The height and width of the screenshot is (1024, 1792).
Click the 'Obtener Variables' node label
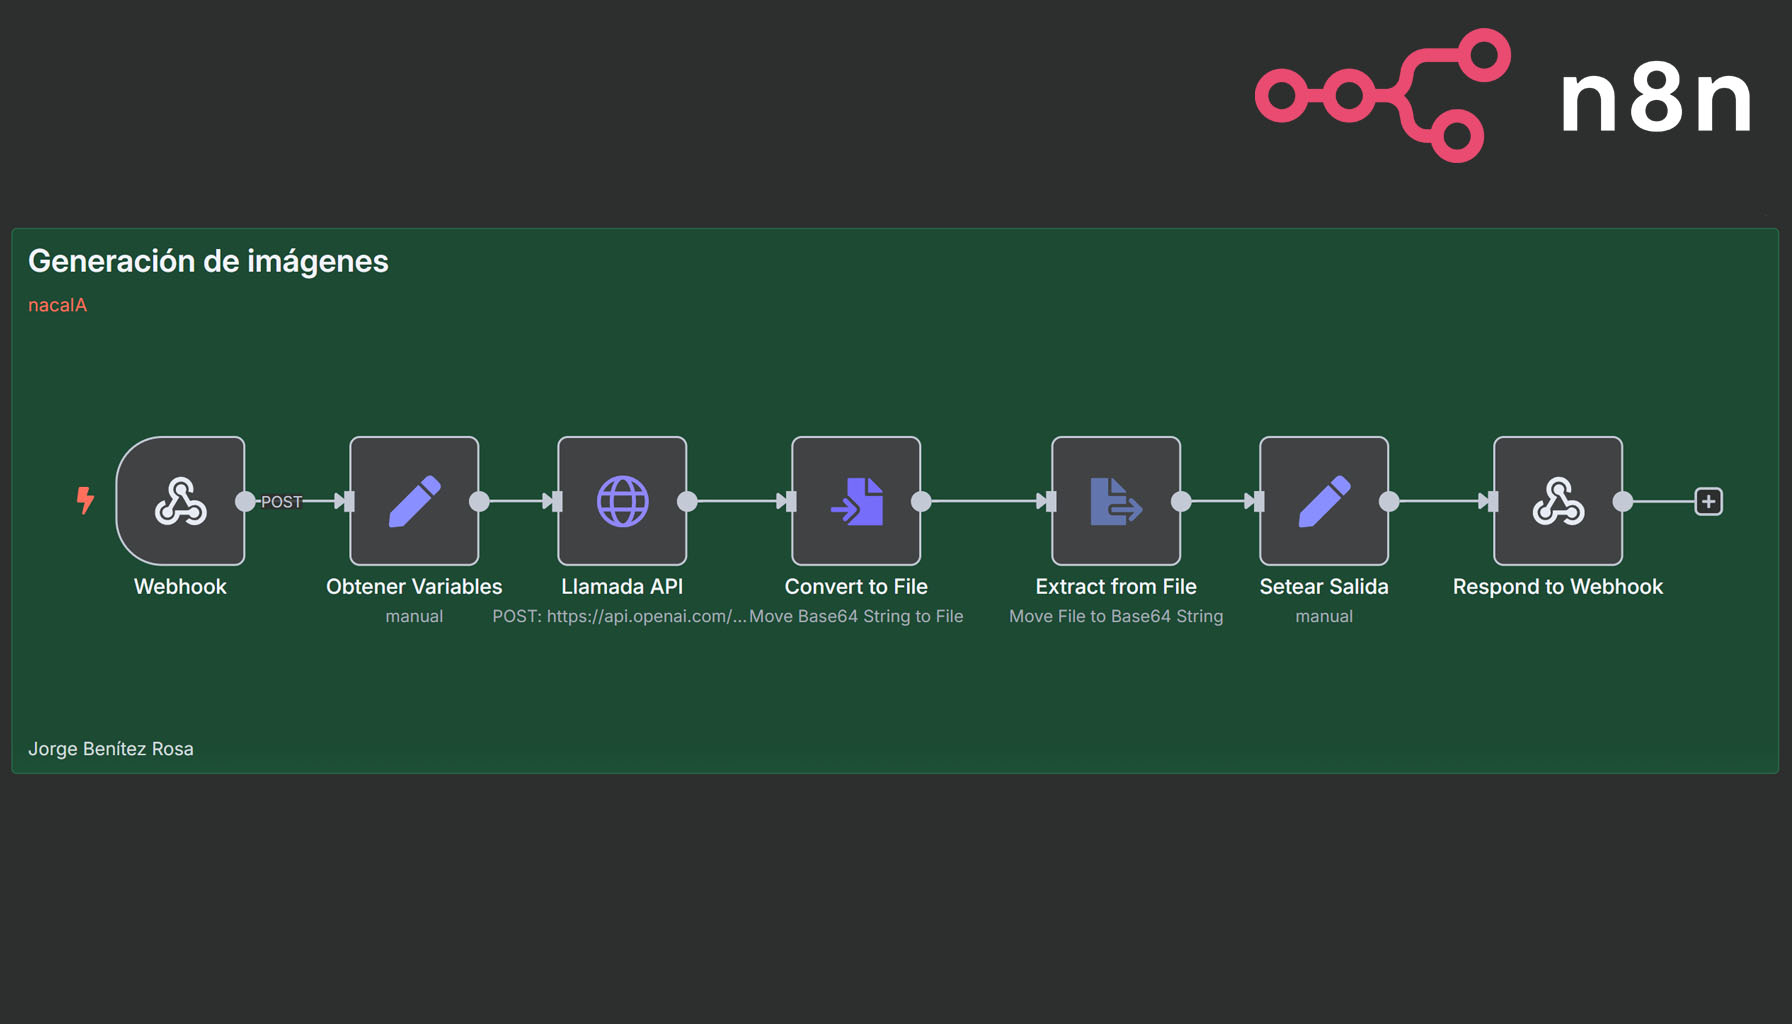414,587
